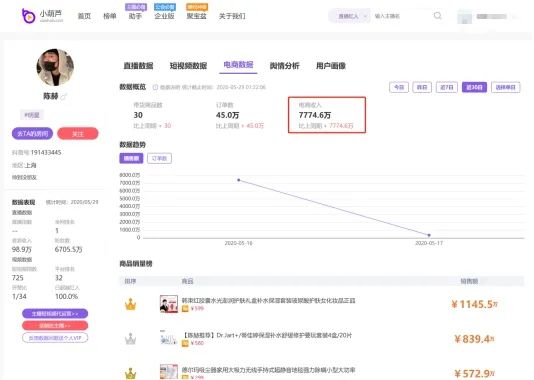Click the orange tag under first product
The width and height of the screenshot is (534, 380).
tap(185, 308)
